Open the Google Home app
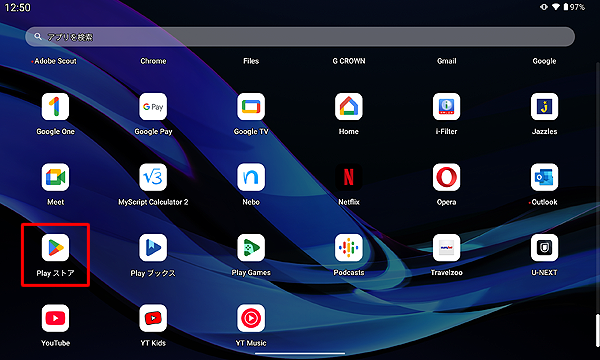The width and height of the screenshot is (600, 360). click(x=349, y=107)
